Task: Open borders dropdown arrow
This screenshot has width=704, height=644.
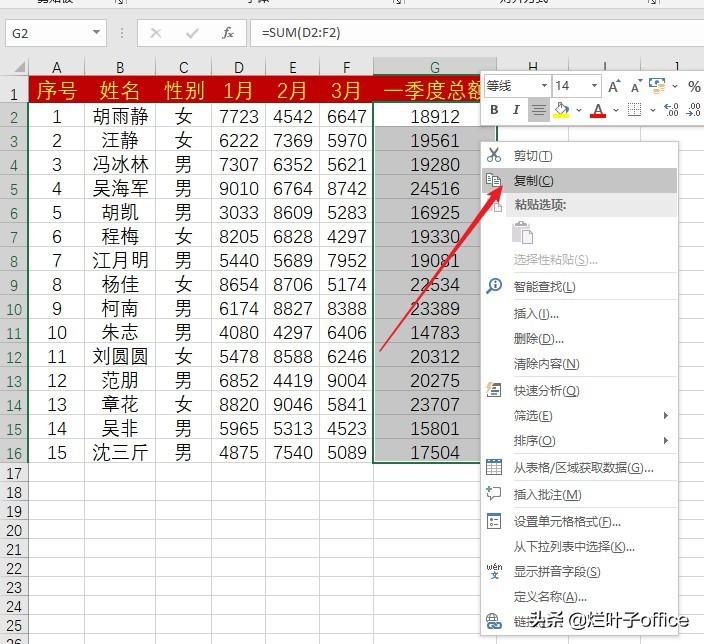Action: [652, 110]
